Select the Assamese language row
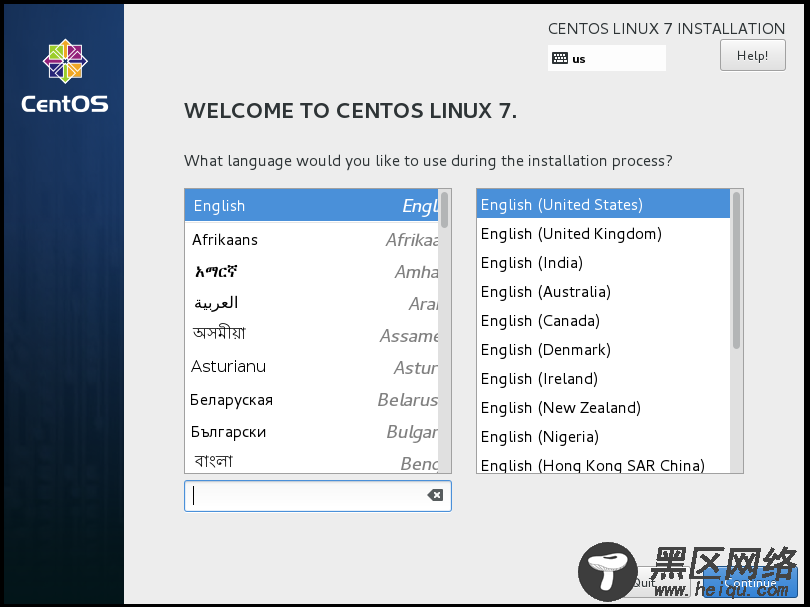The image size is (810, 607). point(311,336)
